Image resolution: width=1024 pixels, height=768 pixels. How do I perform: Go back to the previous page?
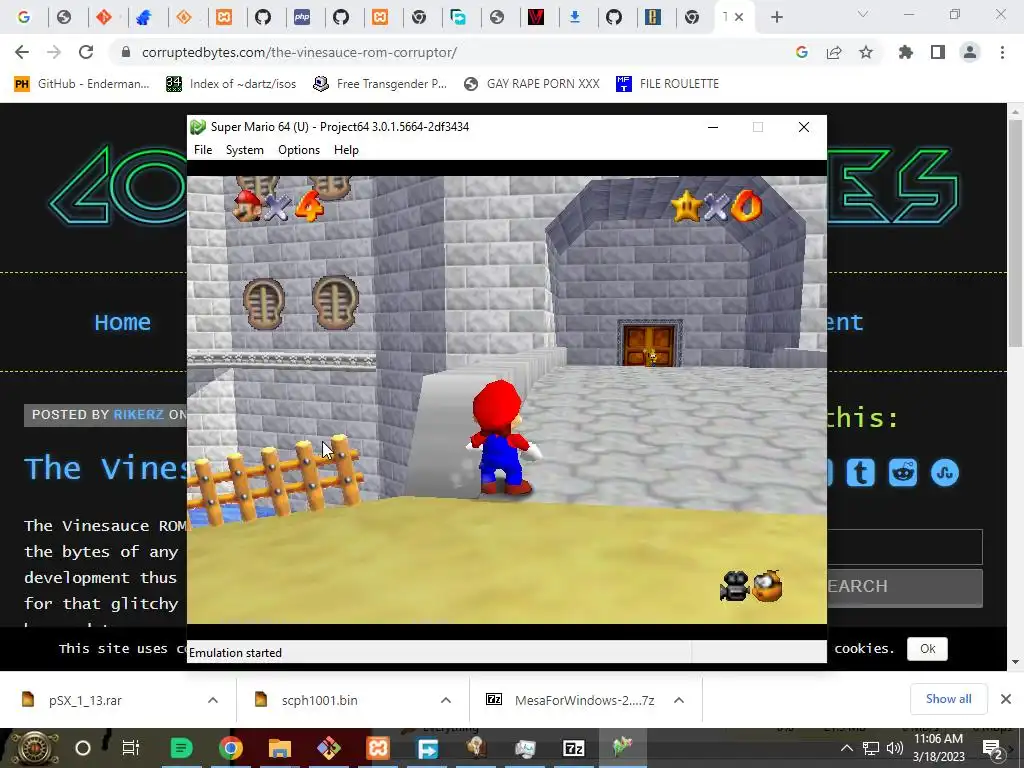(x=22, y=52)
